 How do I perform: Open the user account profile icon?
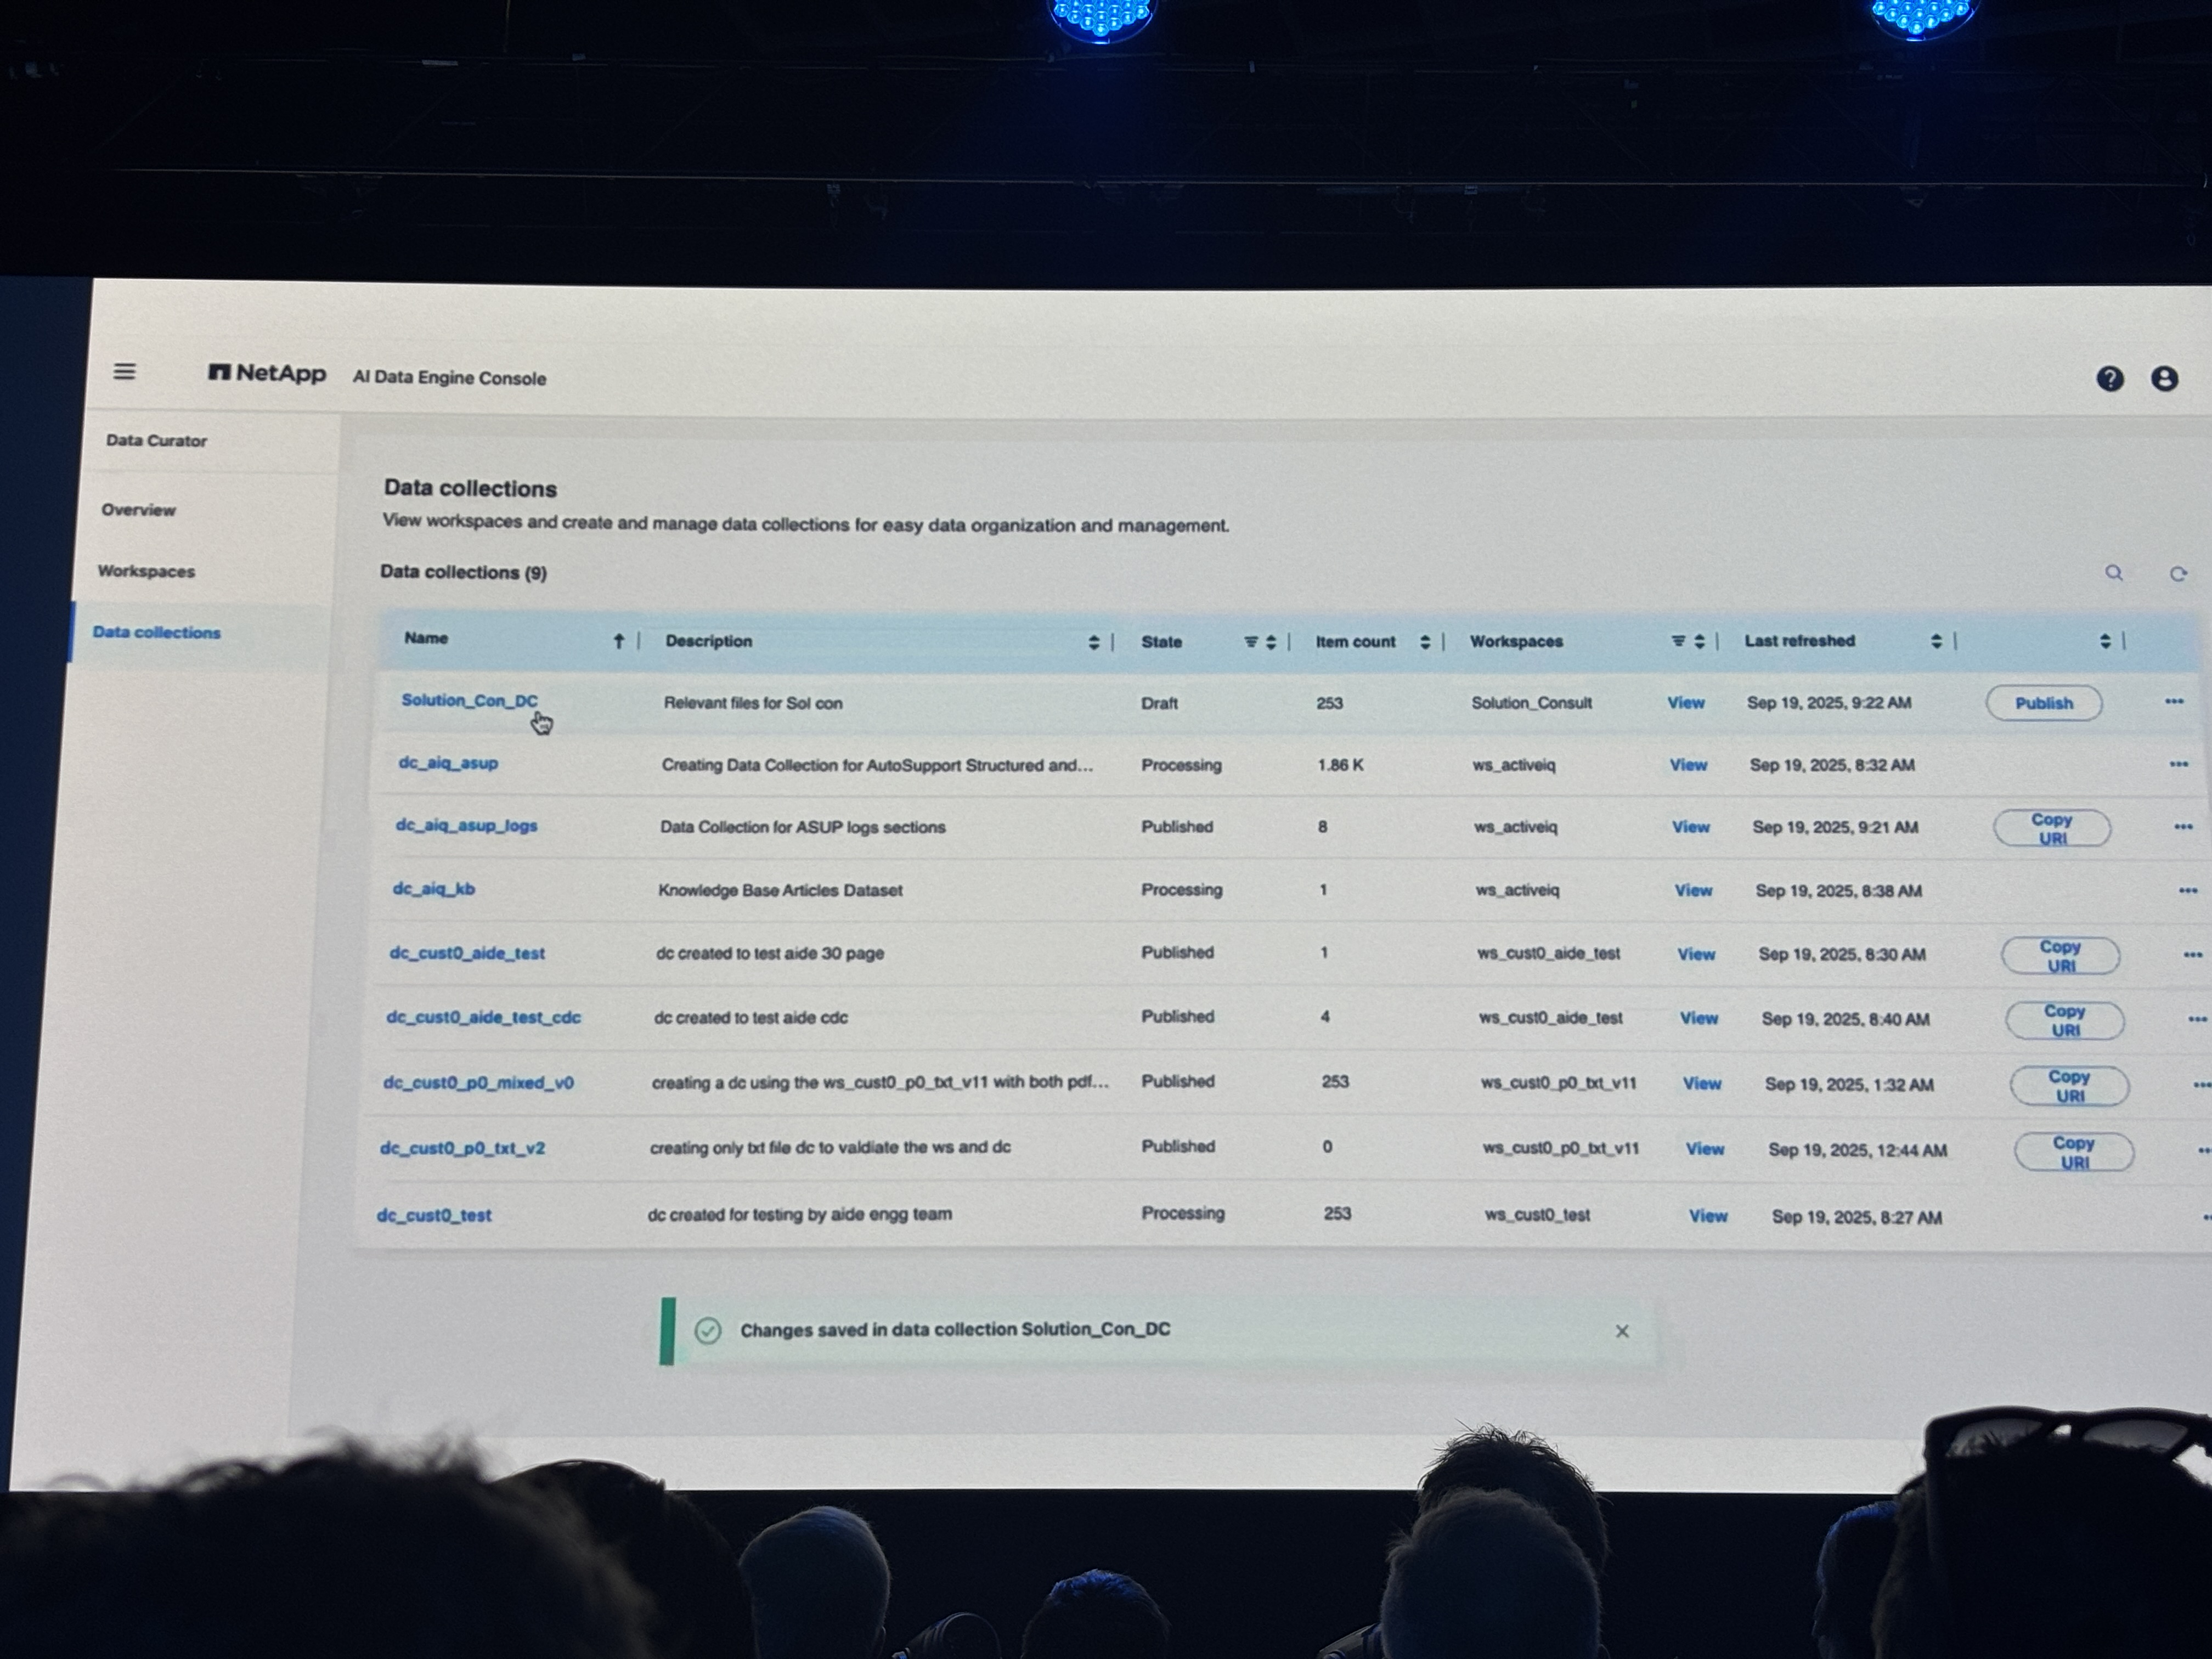(2164, 378)
